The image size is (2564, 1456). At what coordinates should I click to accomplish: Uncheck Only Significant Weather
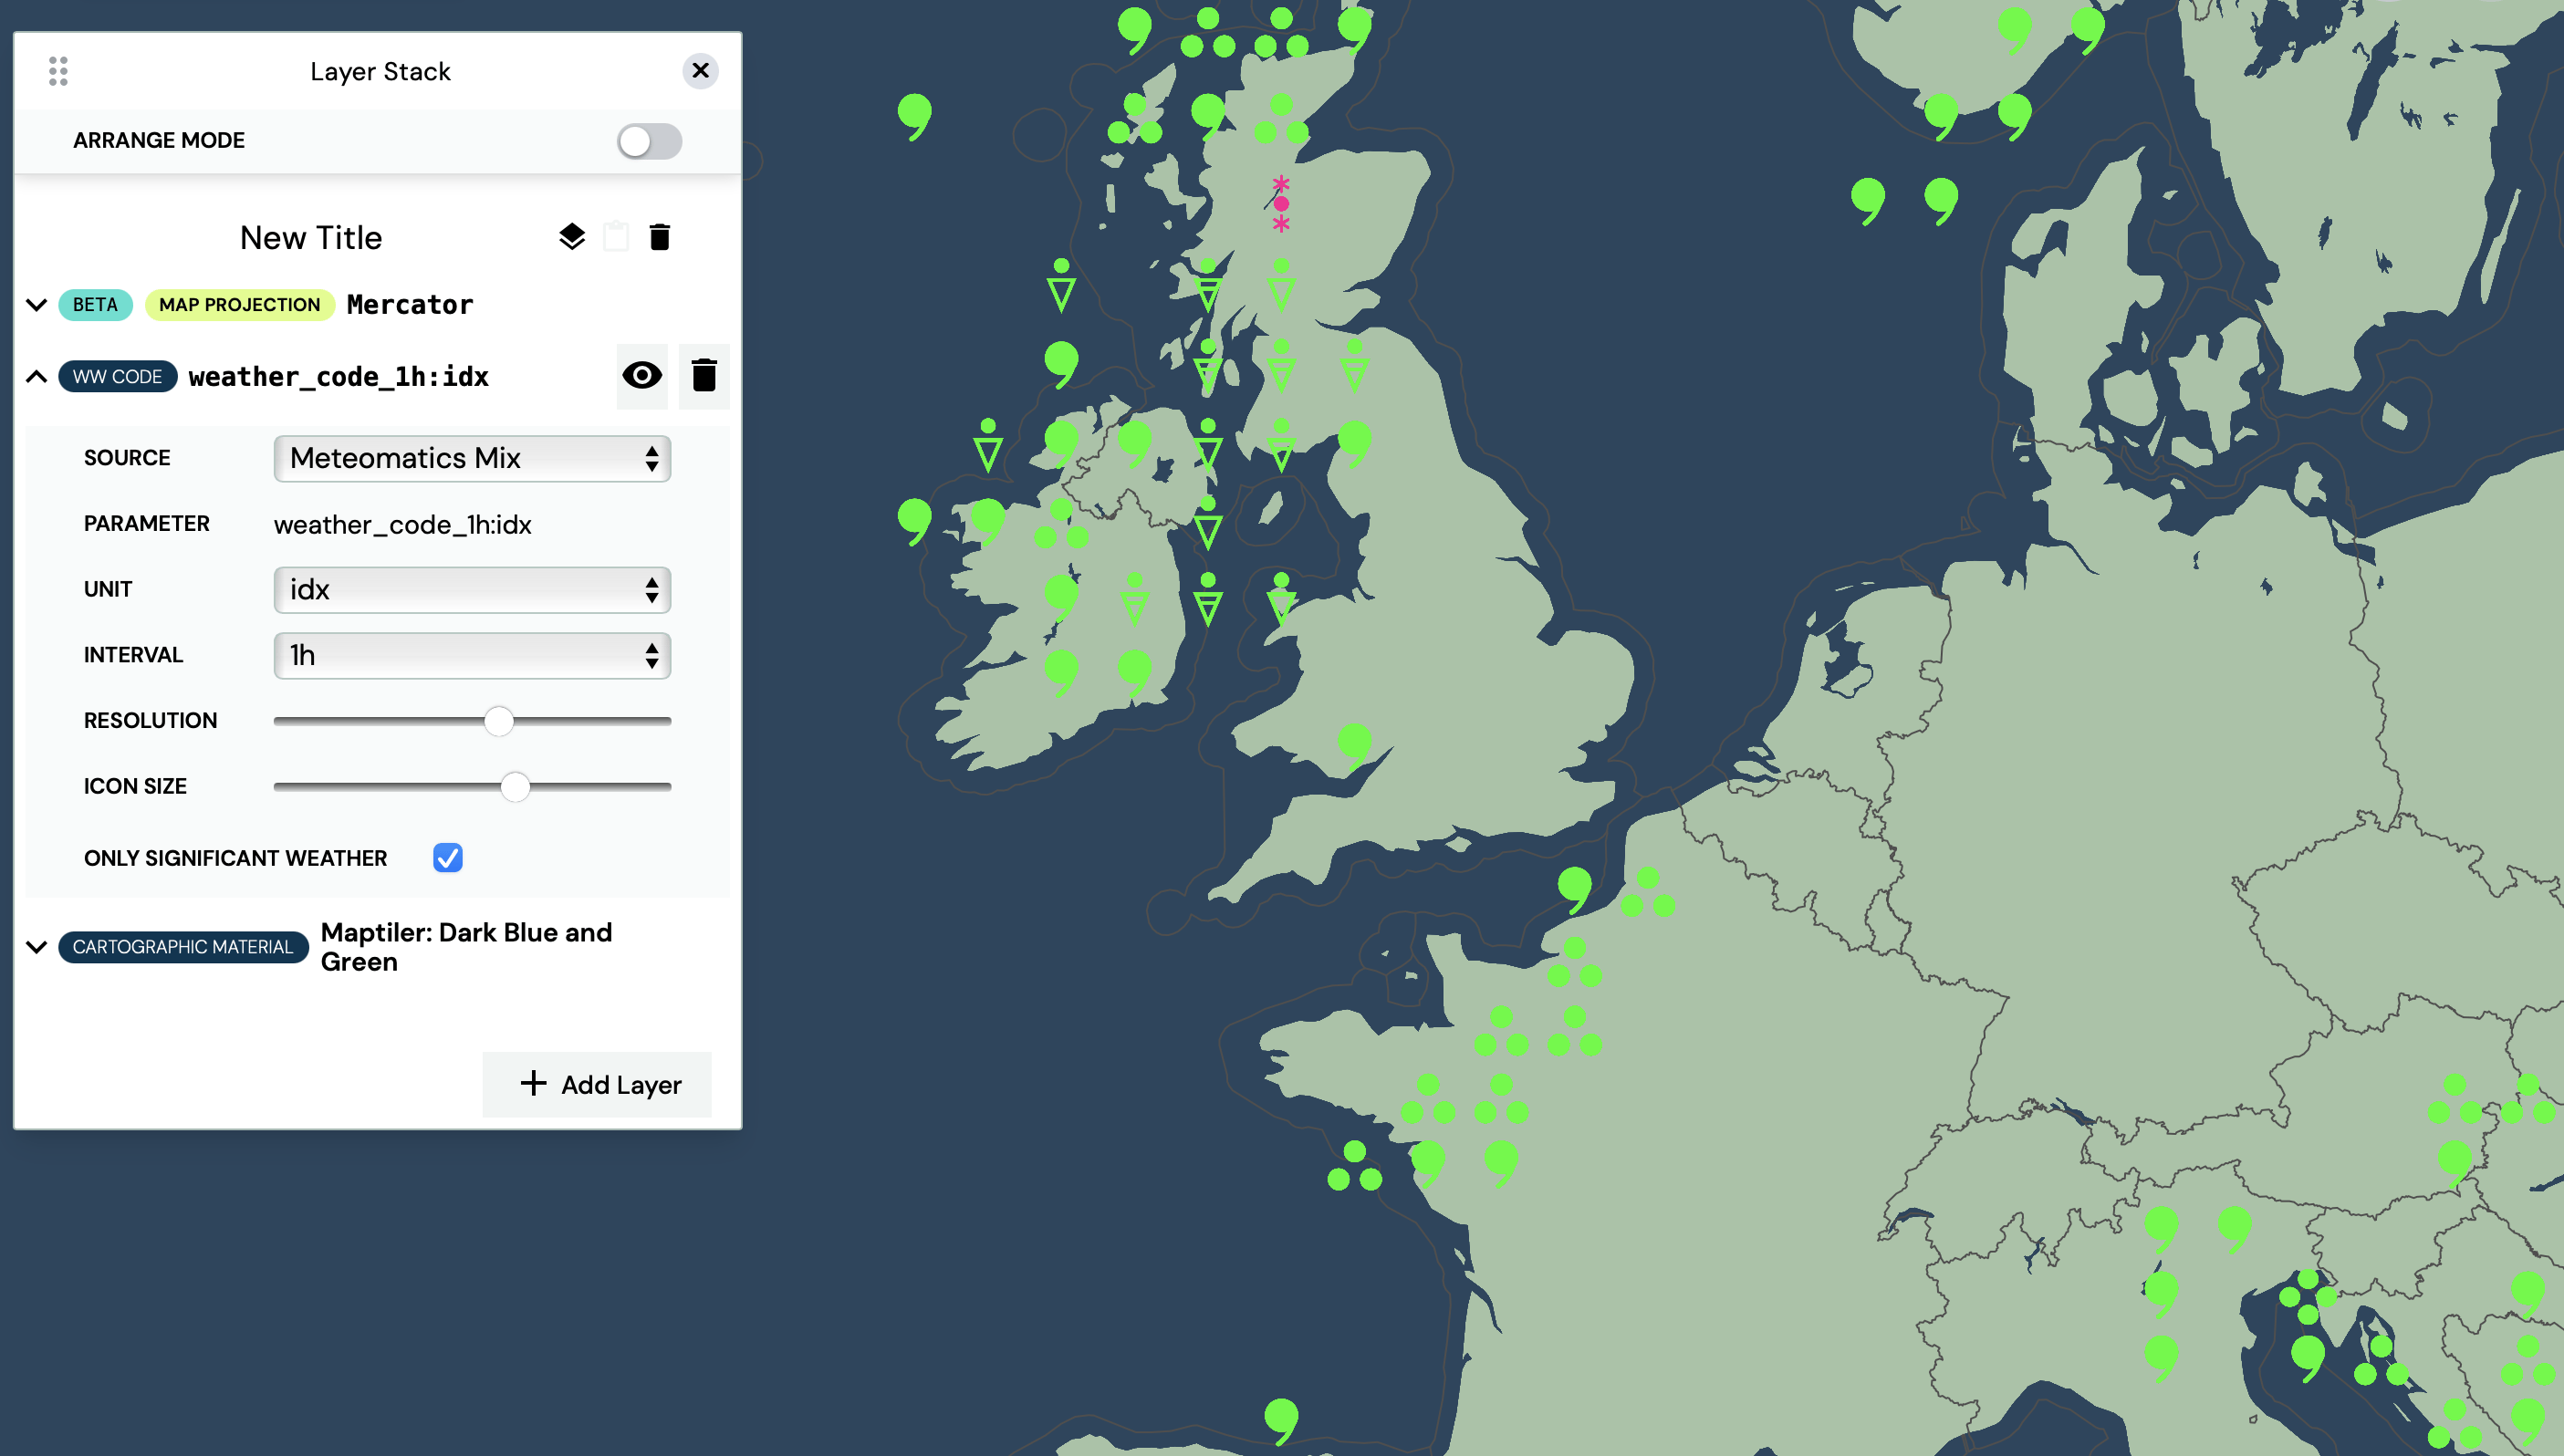click(x=448, y=858)
